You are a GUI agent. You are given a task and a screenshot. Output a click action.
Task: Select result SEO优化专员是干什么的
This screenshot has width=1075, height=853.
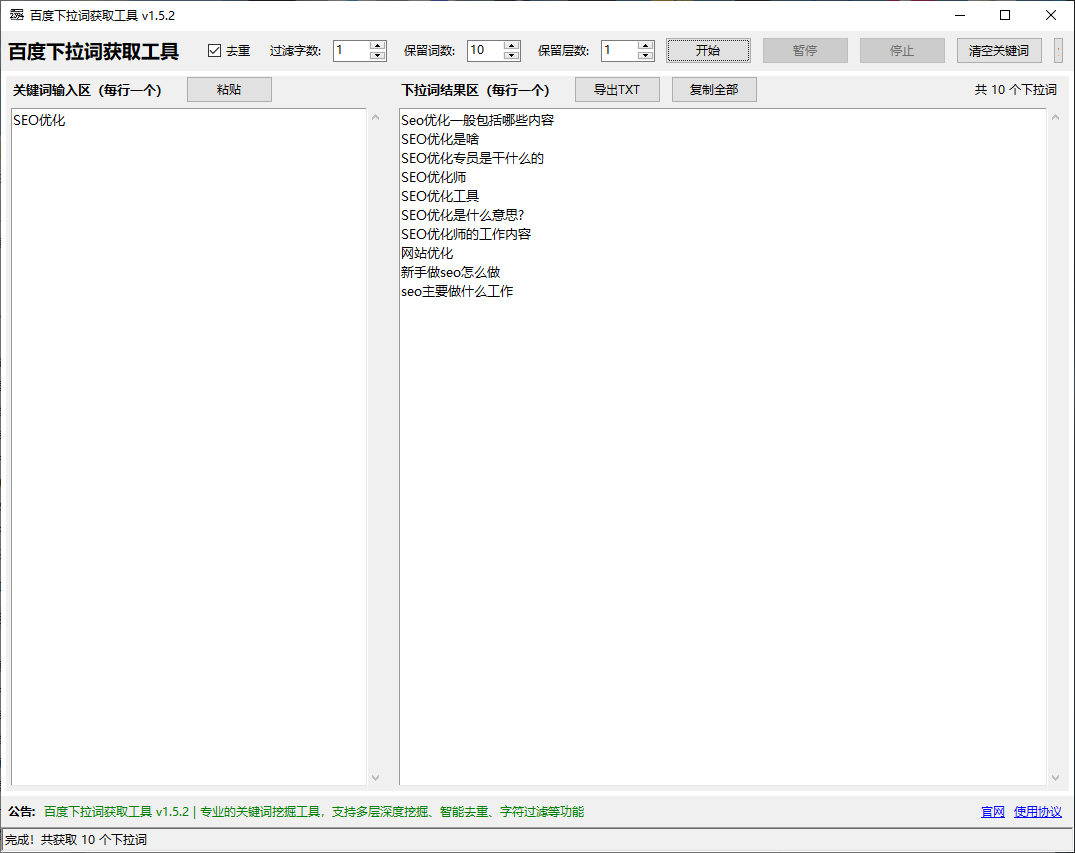(x=472, y=158)
